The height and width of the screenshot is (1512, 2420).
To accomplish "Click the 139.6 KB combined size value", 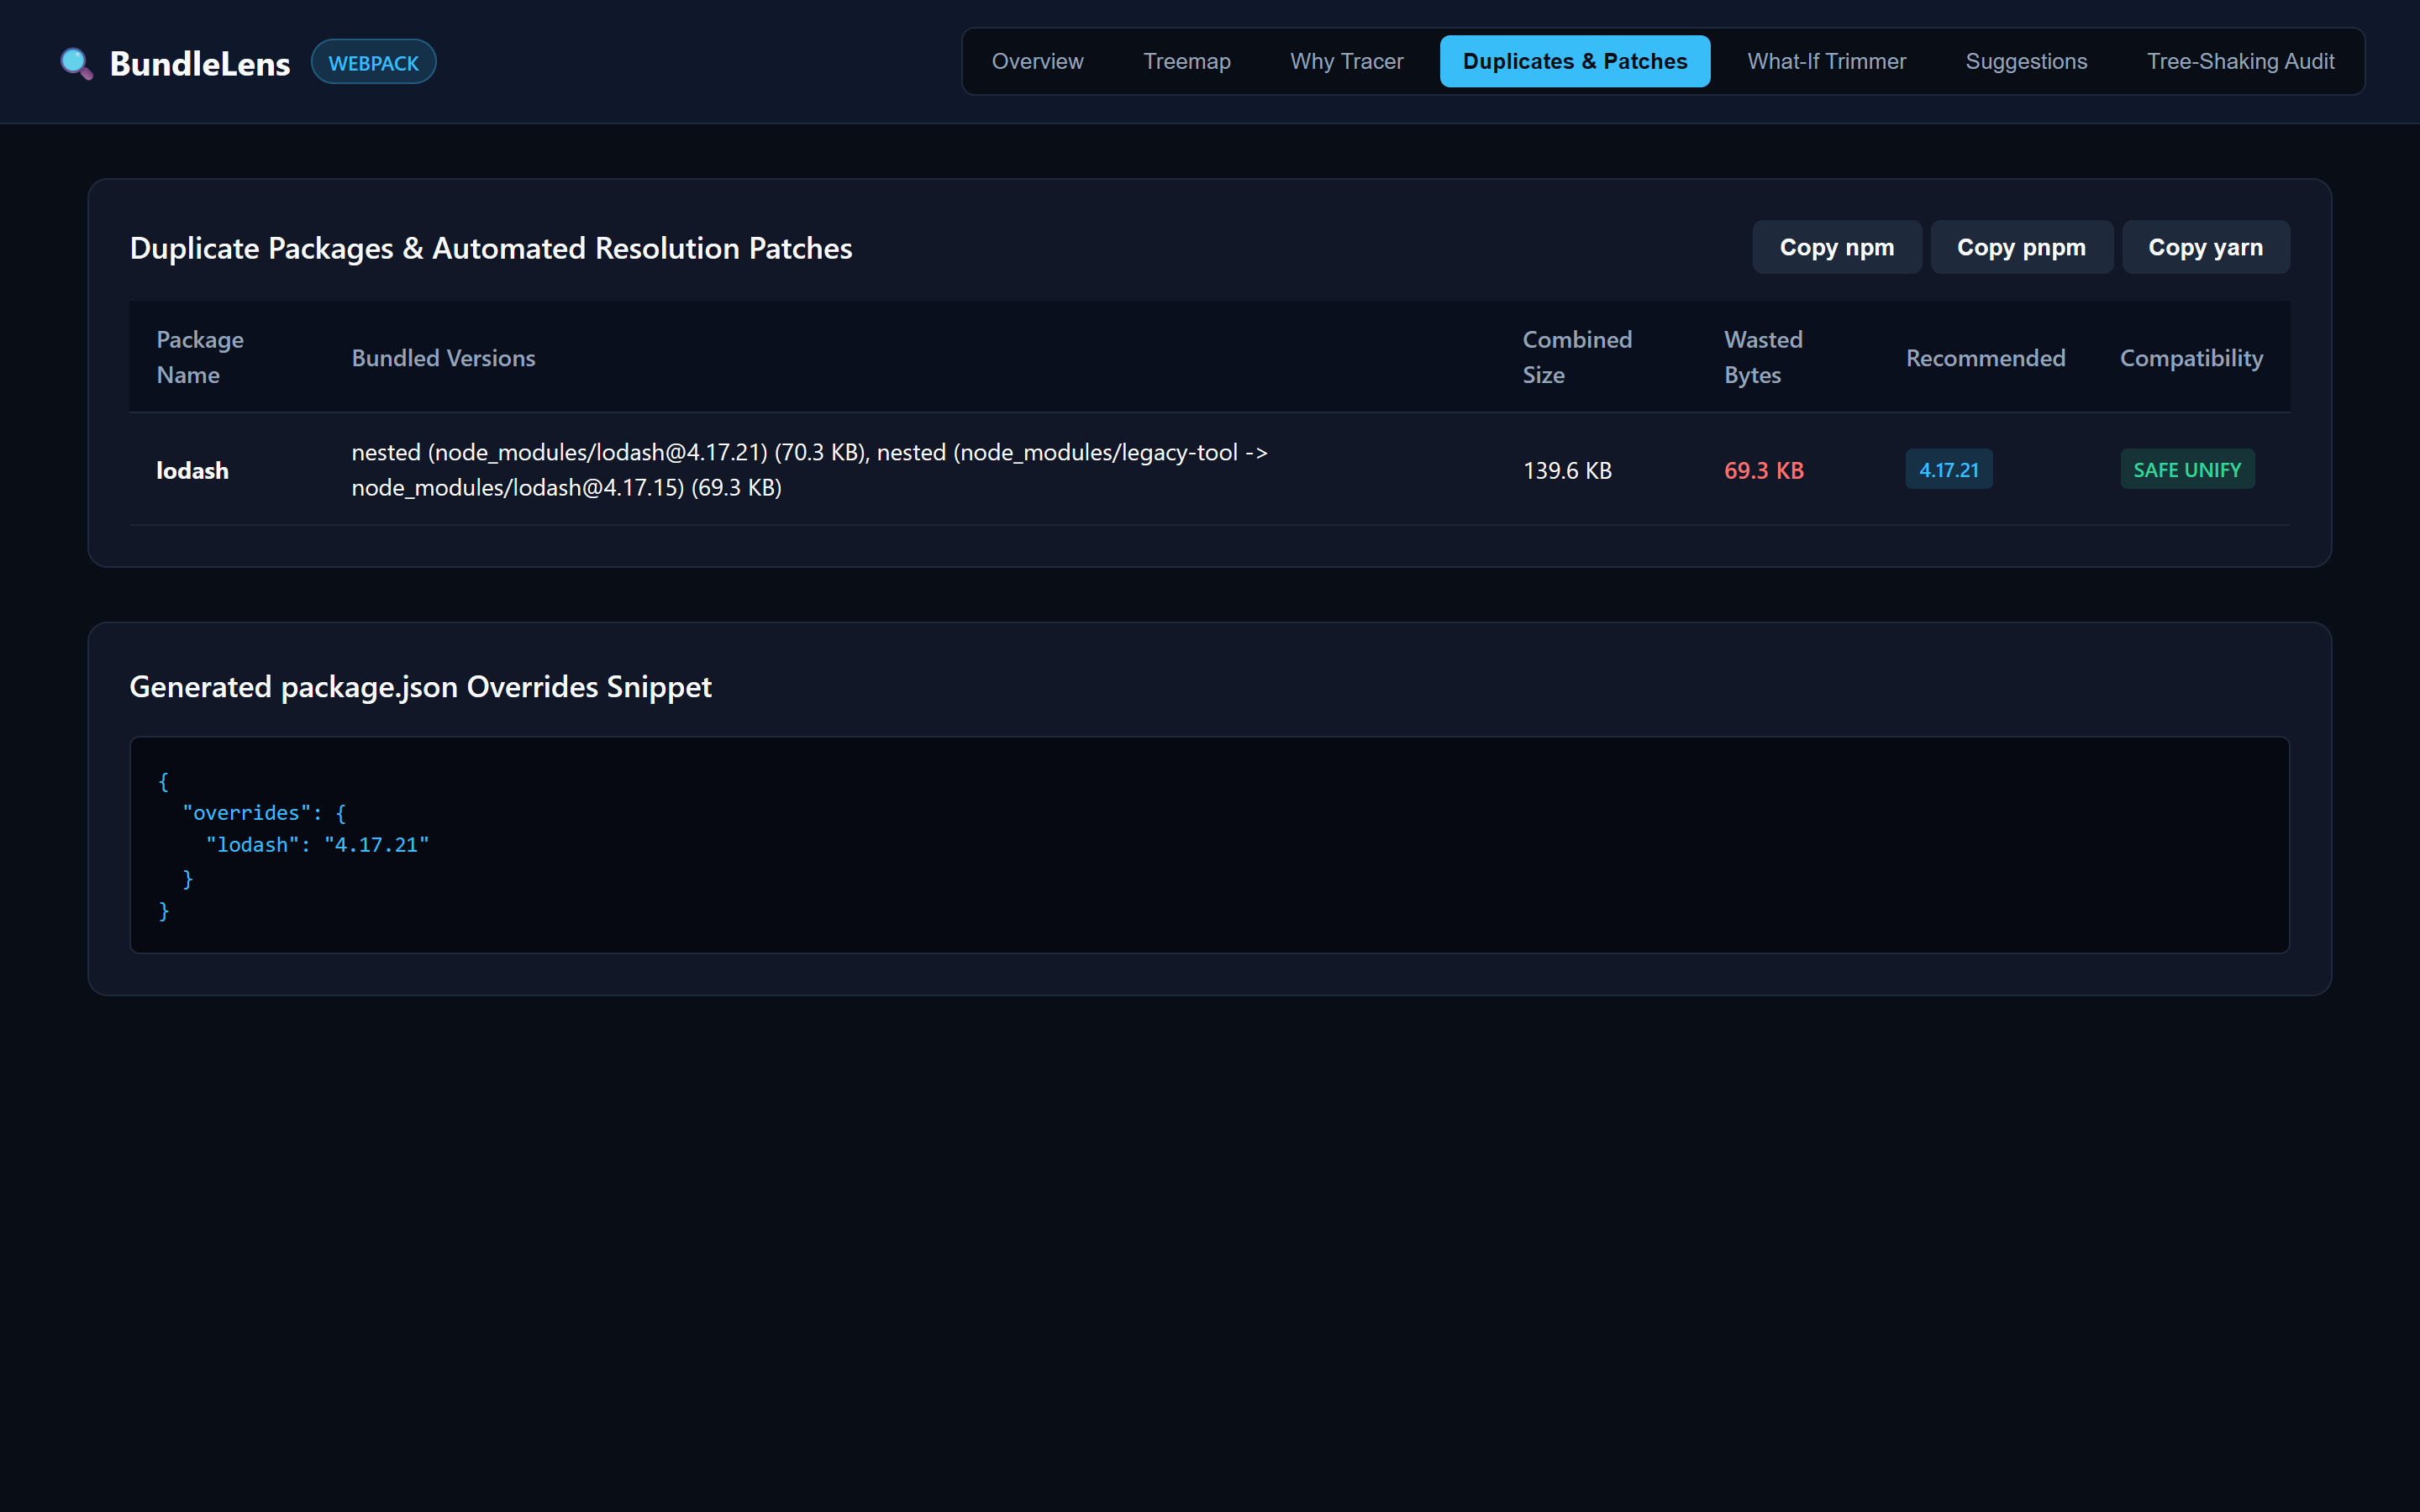I will [1567, 470].
